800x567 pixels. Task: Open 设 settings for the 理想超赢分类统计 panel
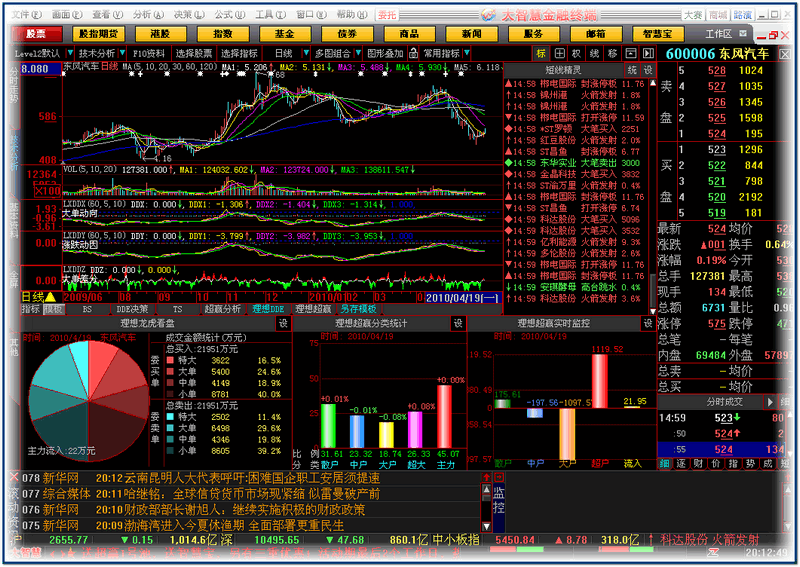[458, 323]
